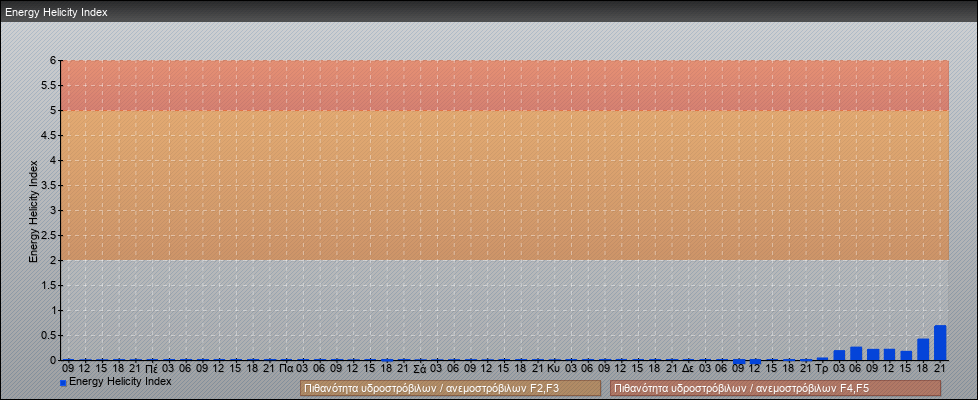Click the 6 tick label on the y-axis
Viewport: 978px width, 400px height.
point(54,60)
